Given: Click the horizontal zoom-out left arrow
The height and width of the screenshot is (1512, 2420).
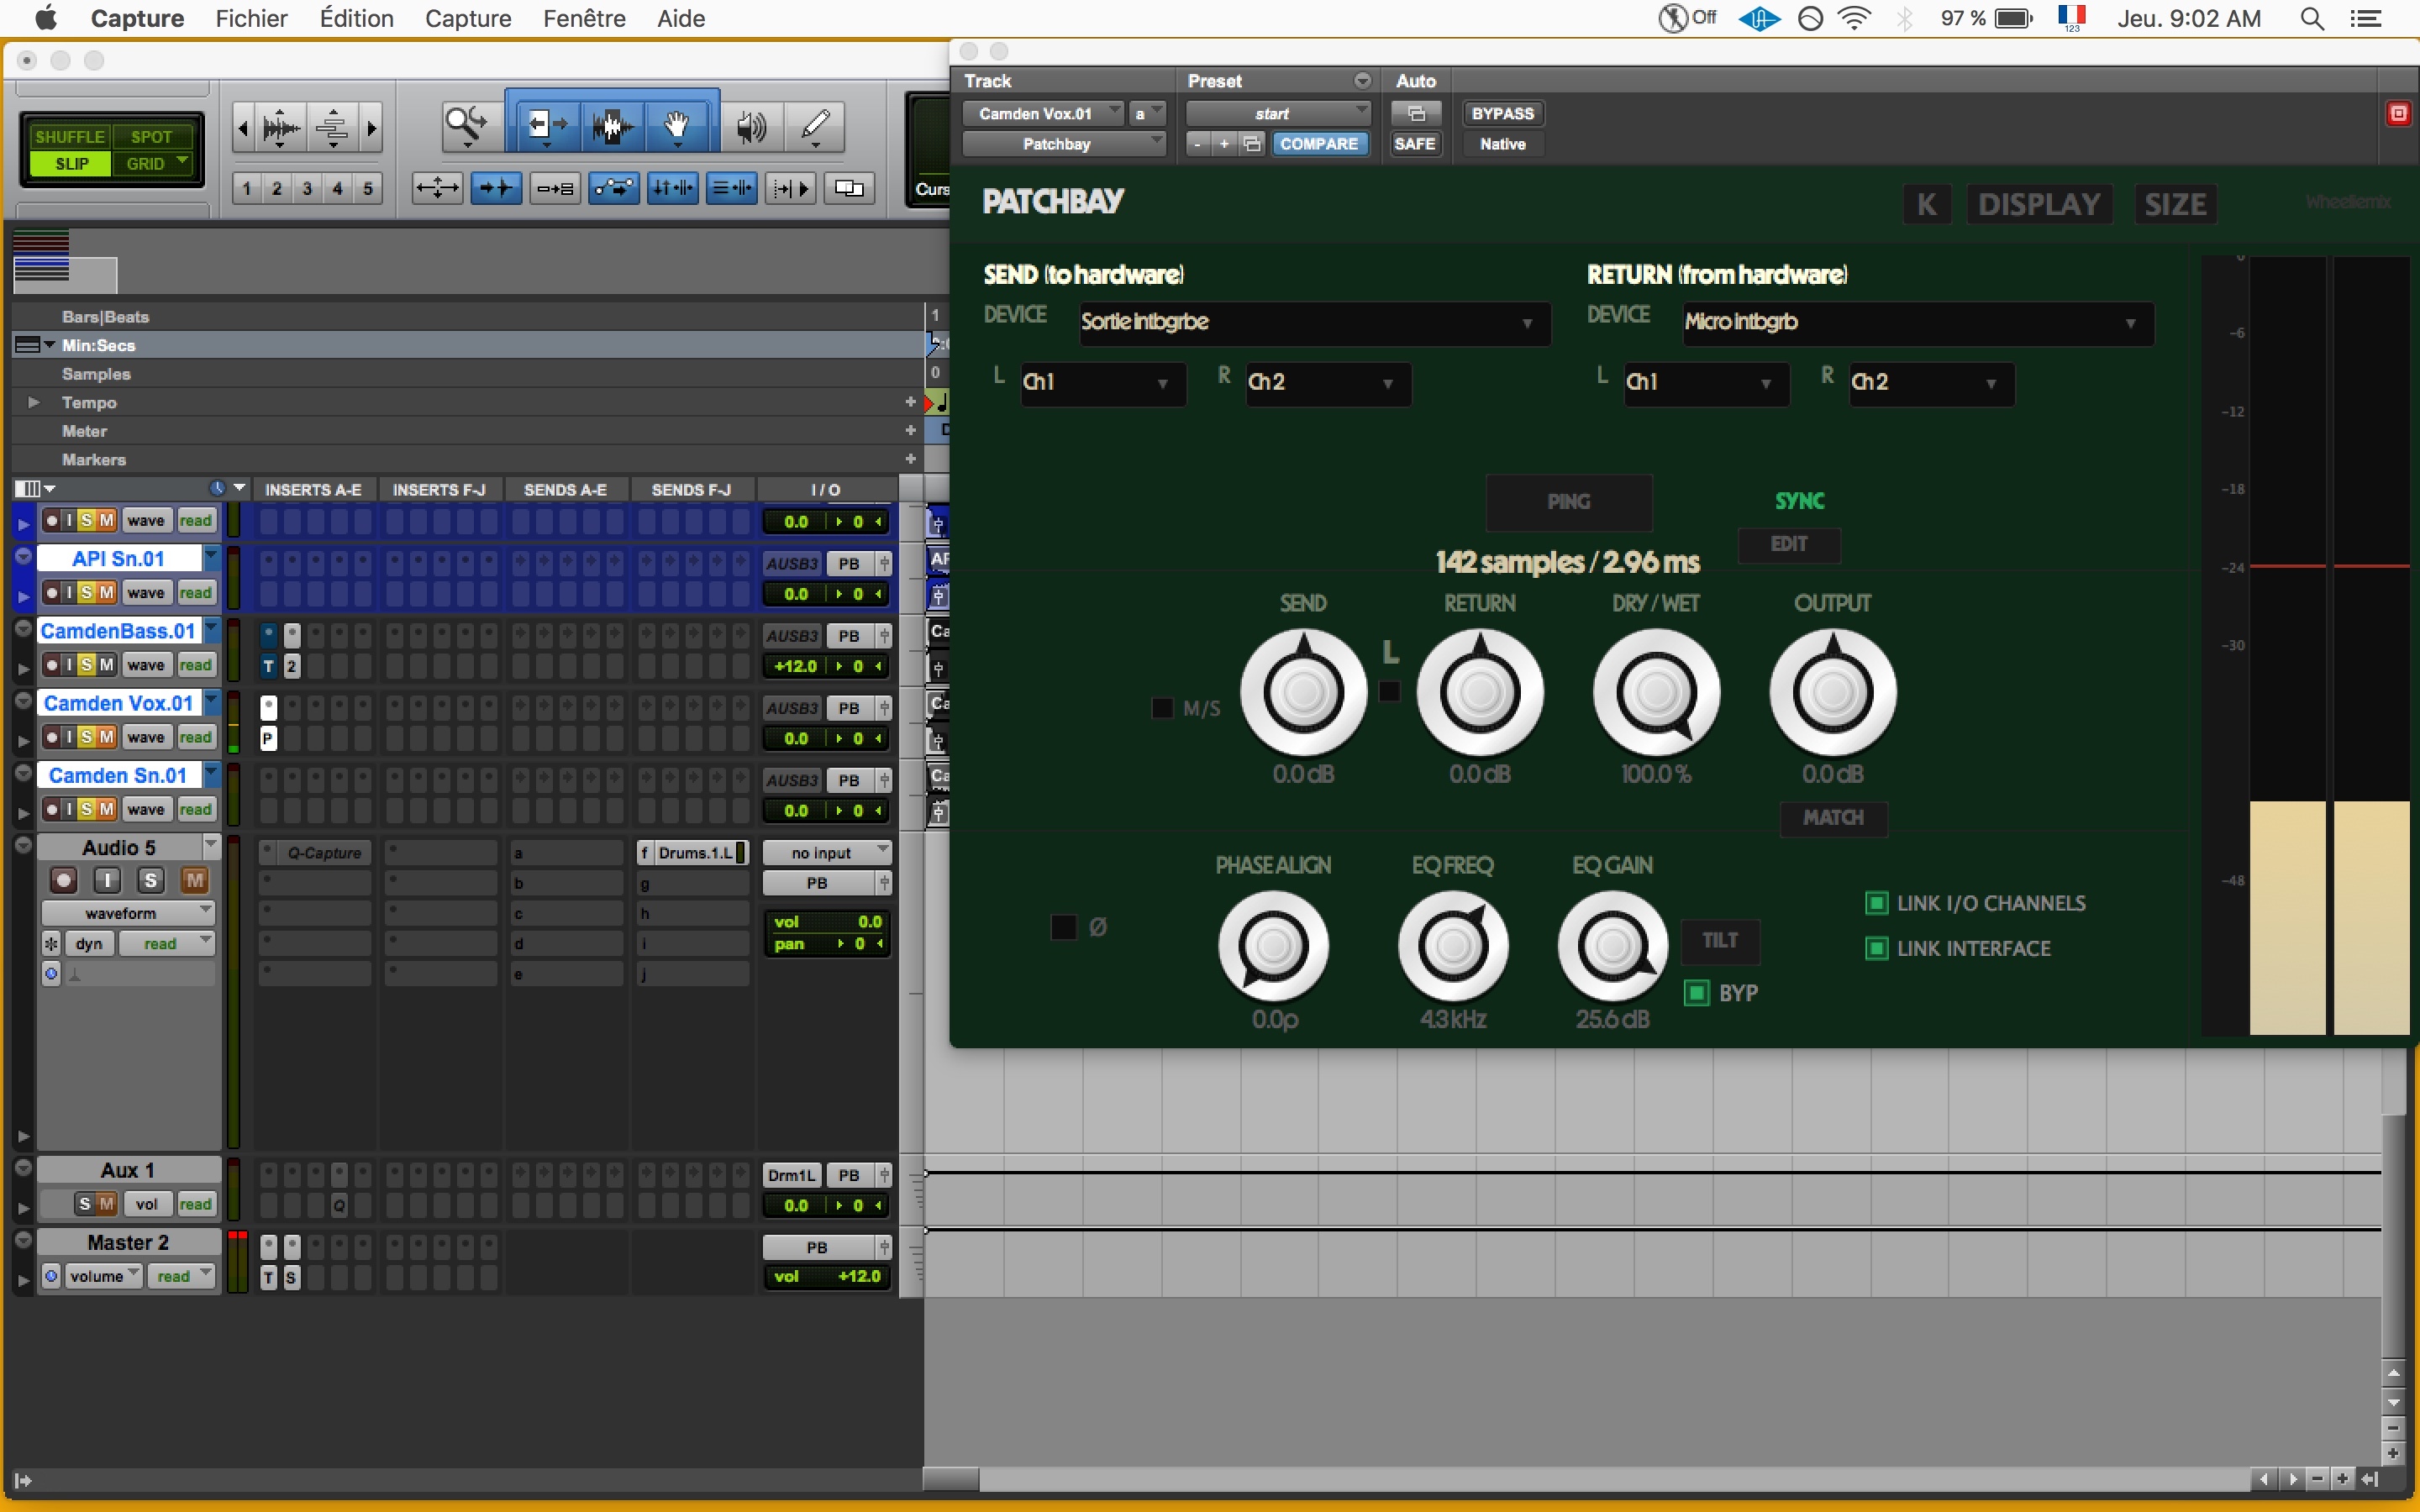Looking at the screenshot, I should point(243,128).
